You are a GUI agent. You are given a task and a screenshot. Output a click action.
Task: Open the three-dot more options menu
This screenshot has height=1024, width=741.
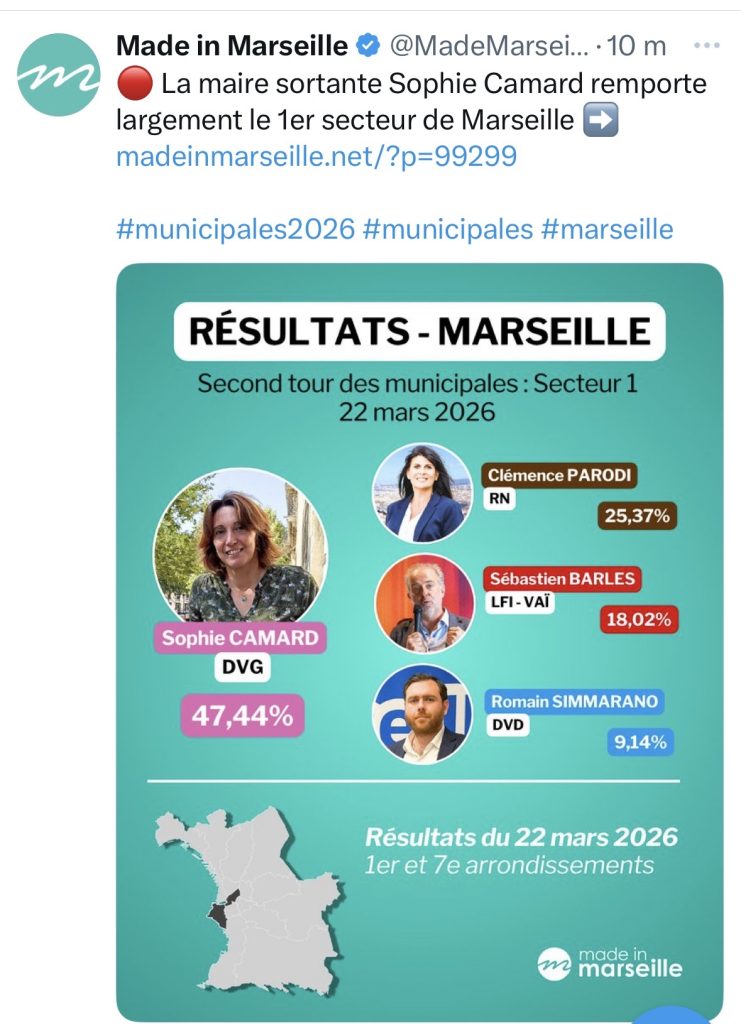tap(706, 46)
